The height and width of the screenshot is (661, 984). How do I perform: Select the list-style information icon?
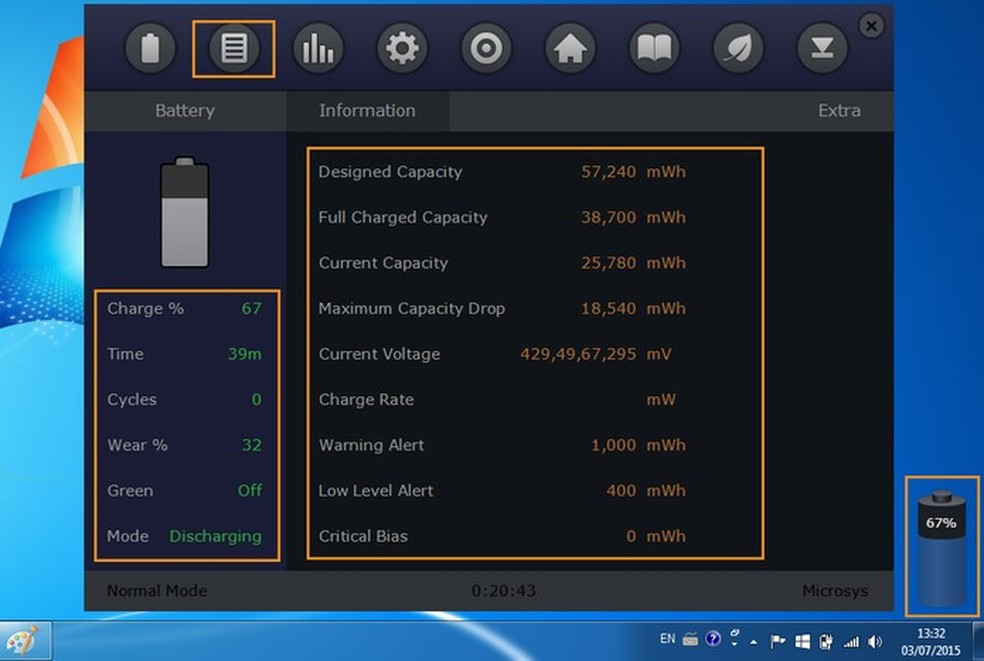tap(234, 48)
